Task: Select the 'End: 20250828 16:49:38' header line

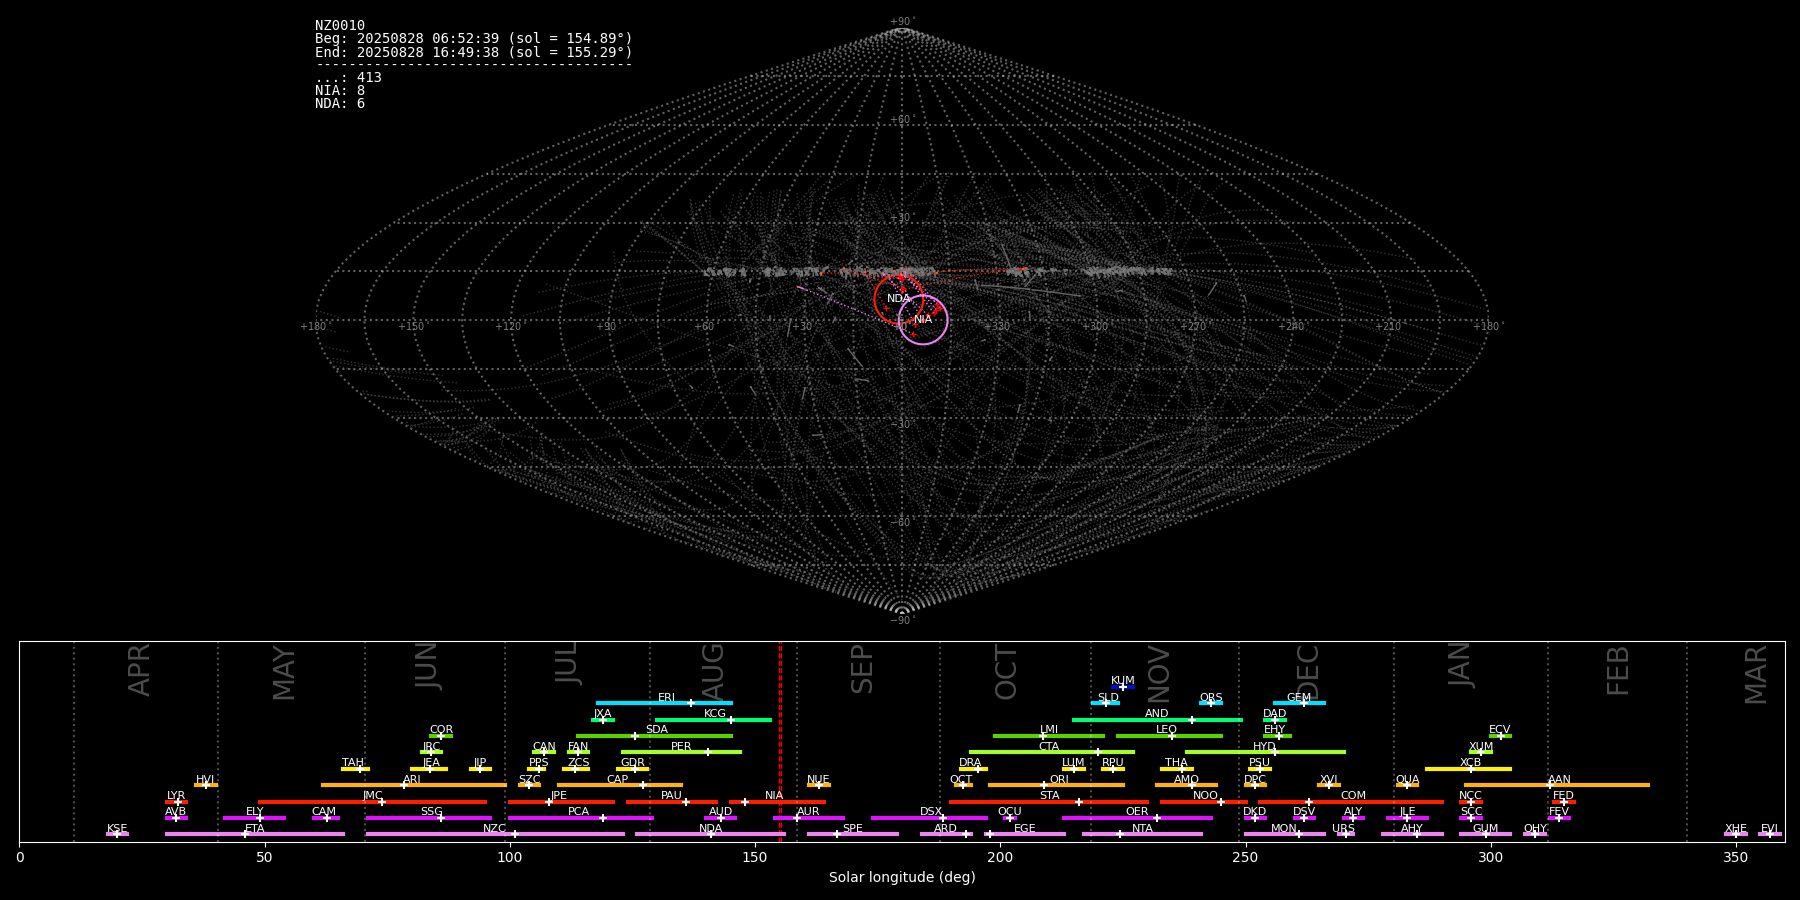Action: [x=474, y=52]
